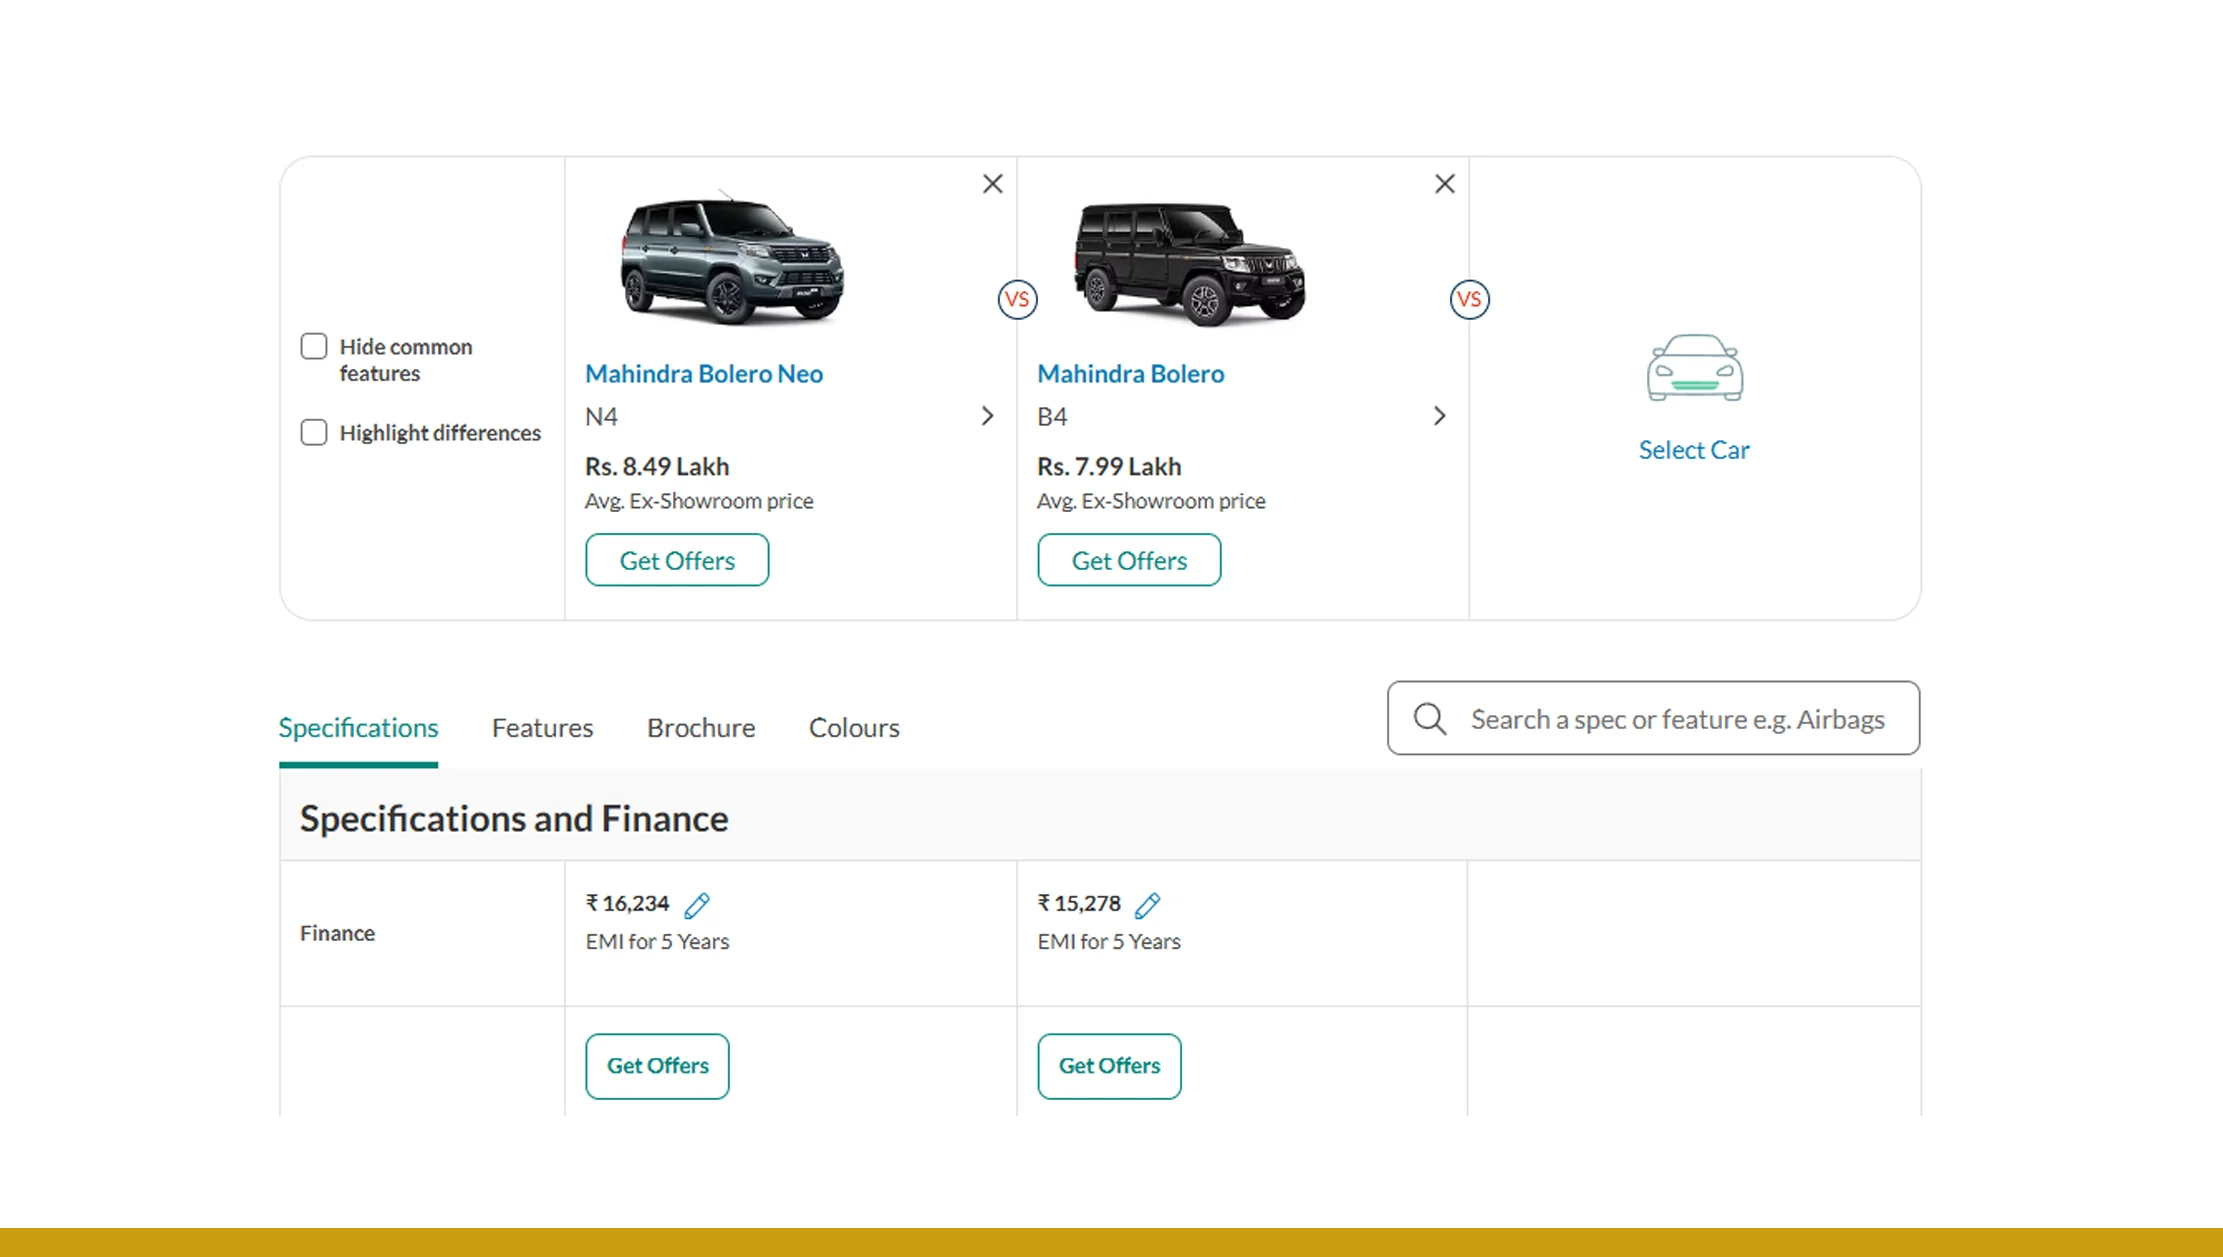Remove Mahindra Bolero from comparison
The image size is (2223, 1257).
[1444, 183]
